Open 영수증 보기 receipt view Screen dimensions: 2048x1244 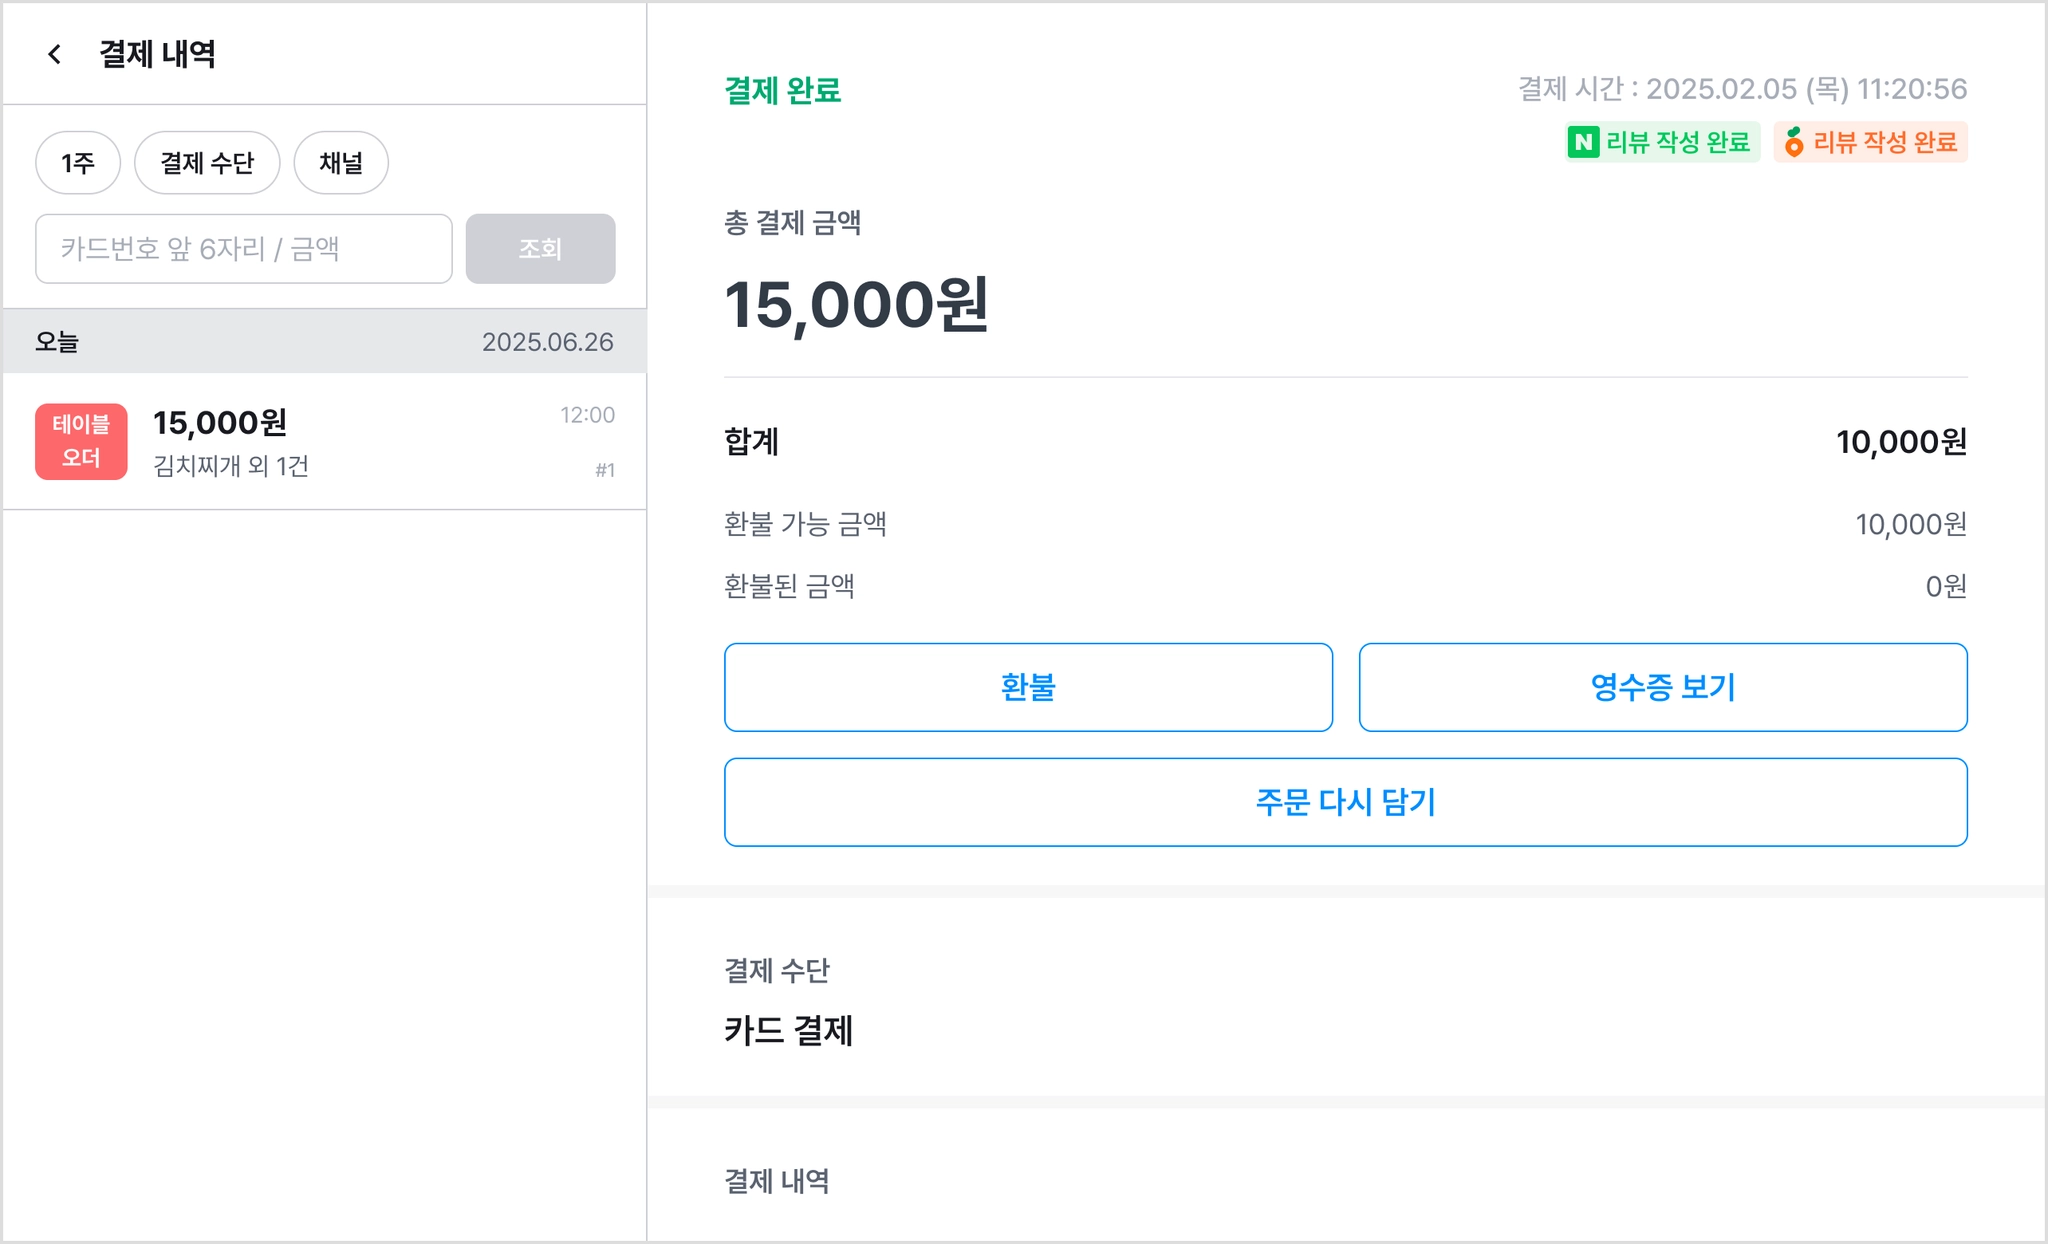pyautogui.click(x=1662, y=687)
